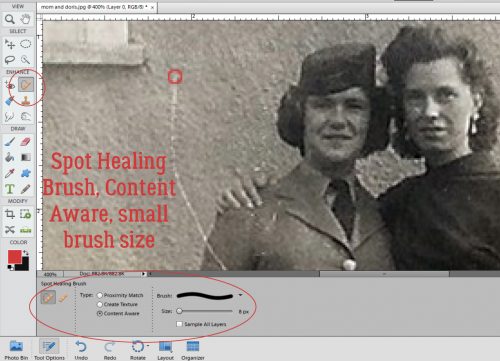
Task: Click the Undo button
Action: pyautogui.click(x=81, y=350)
